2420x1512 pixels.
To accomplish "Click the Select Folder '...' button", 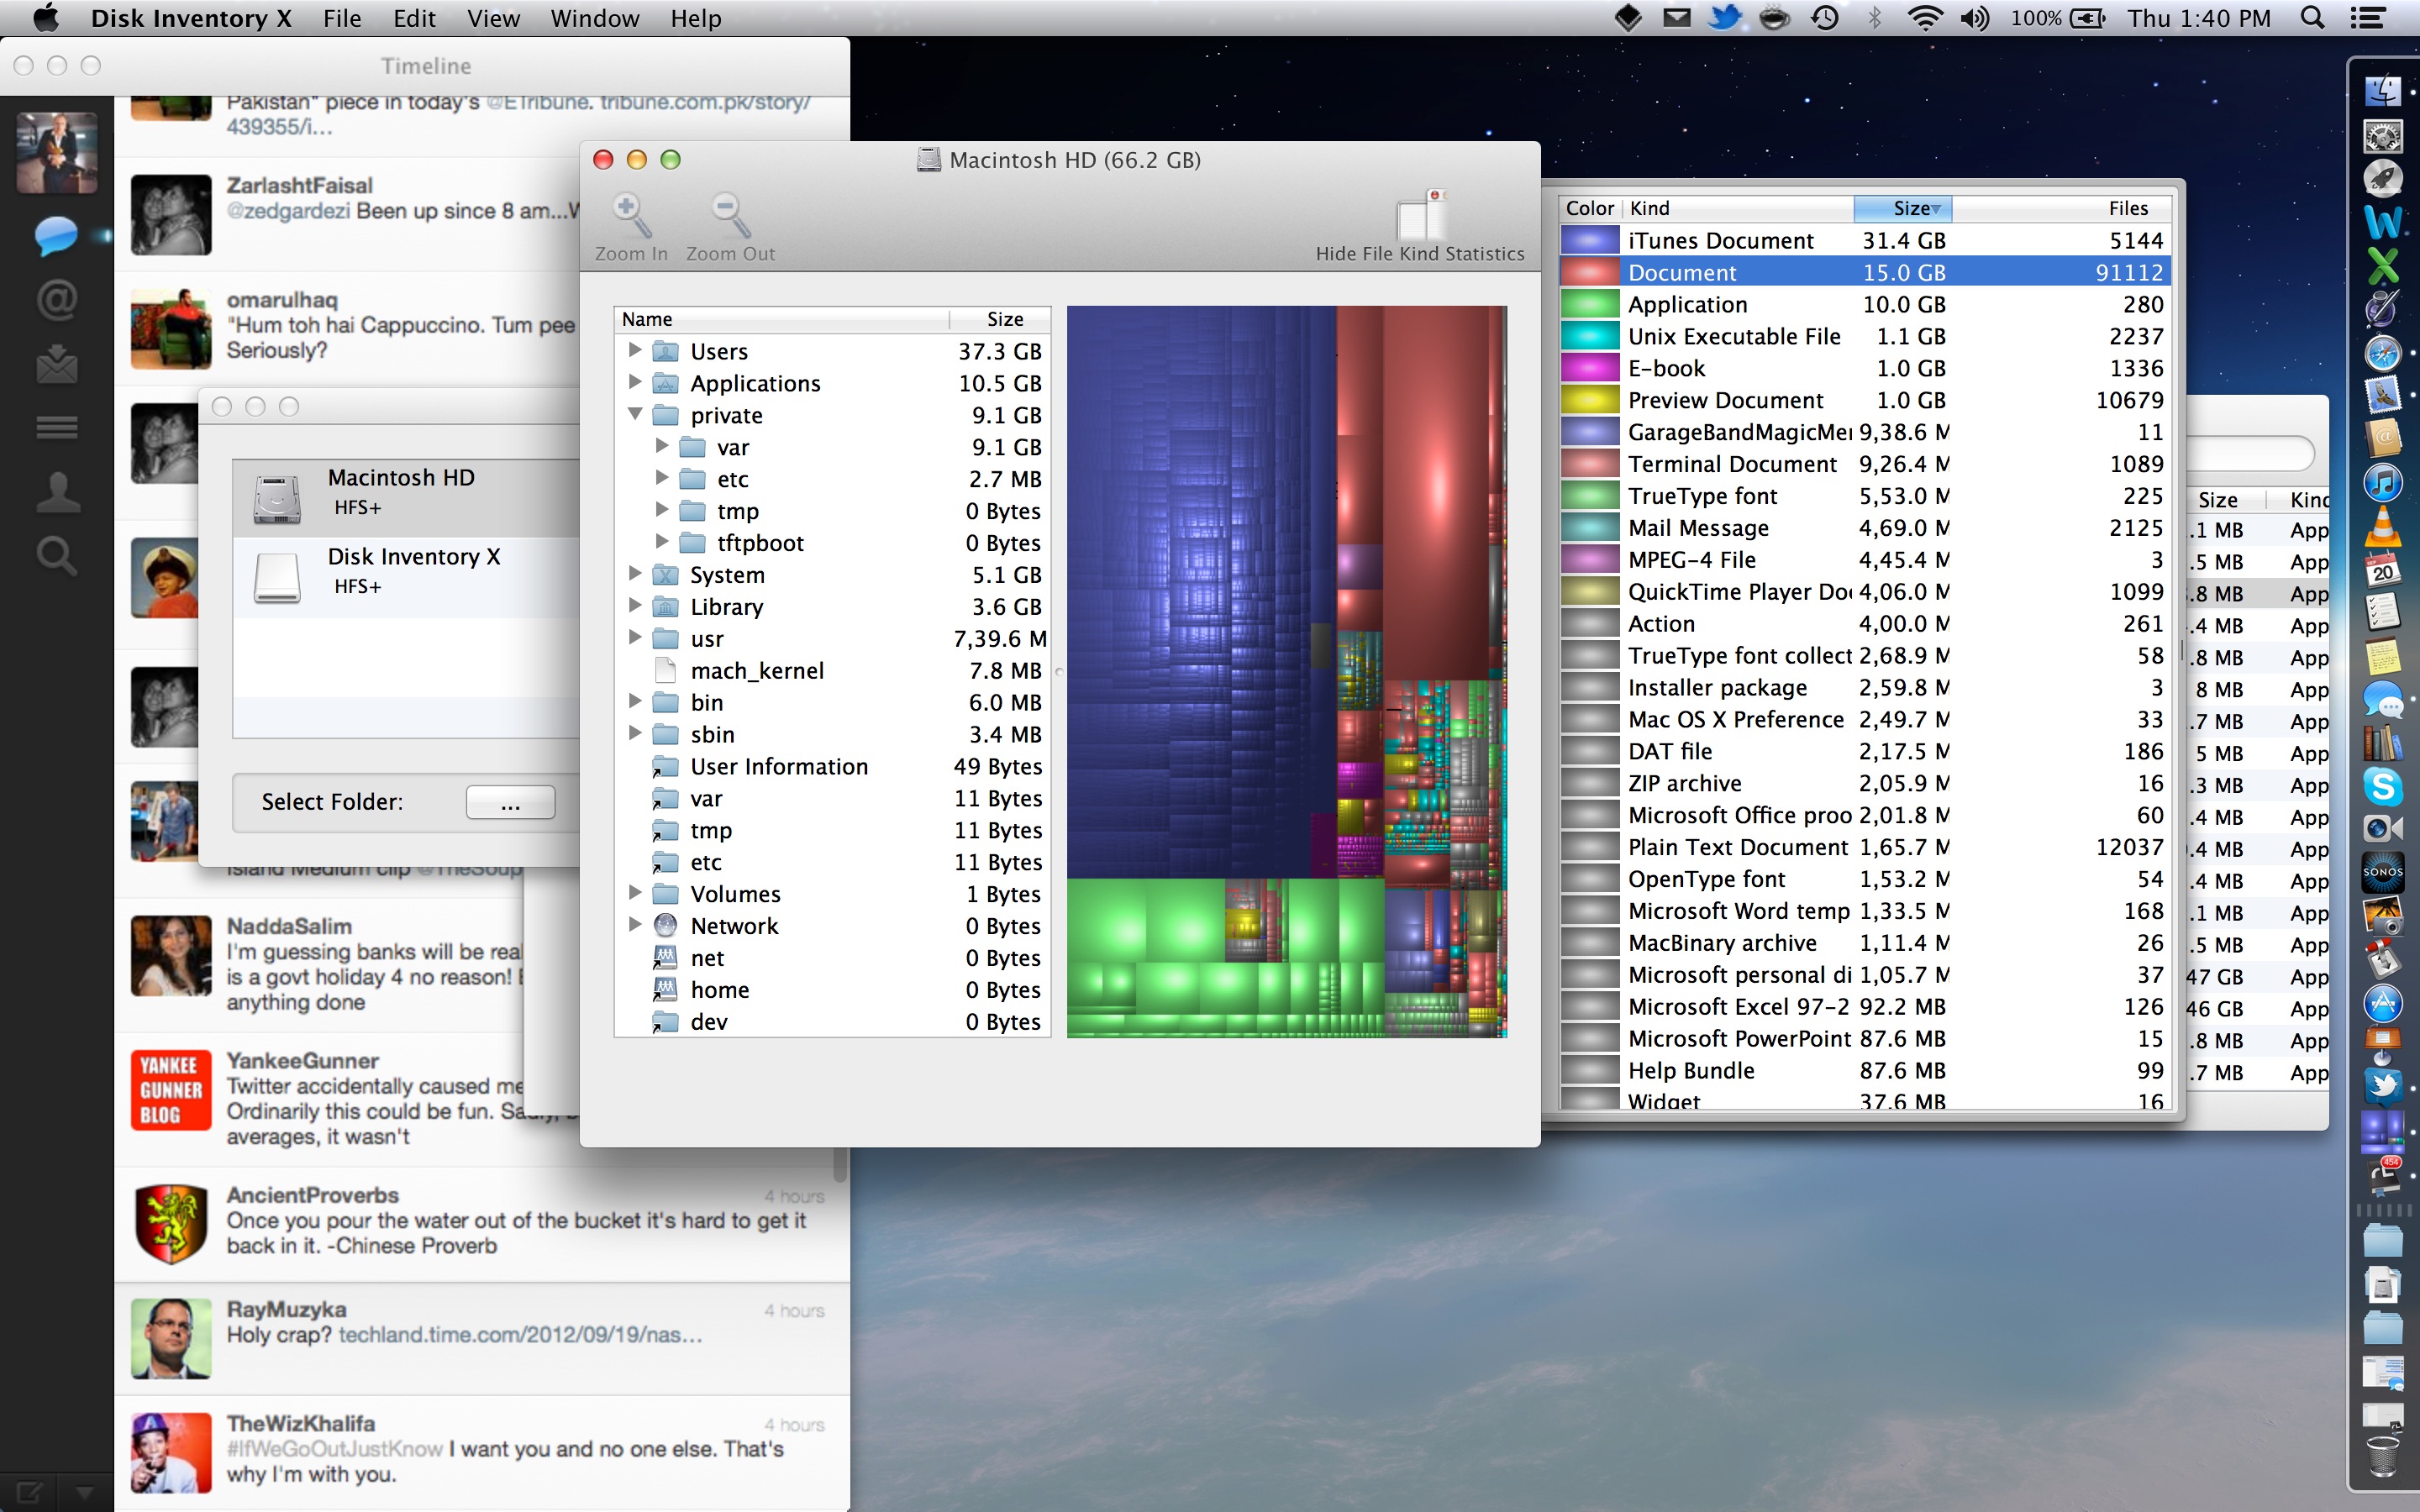I will (x=510, y=802).
